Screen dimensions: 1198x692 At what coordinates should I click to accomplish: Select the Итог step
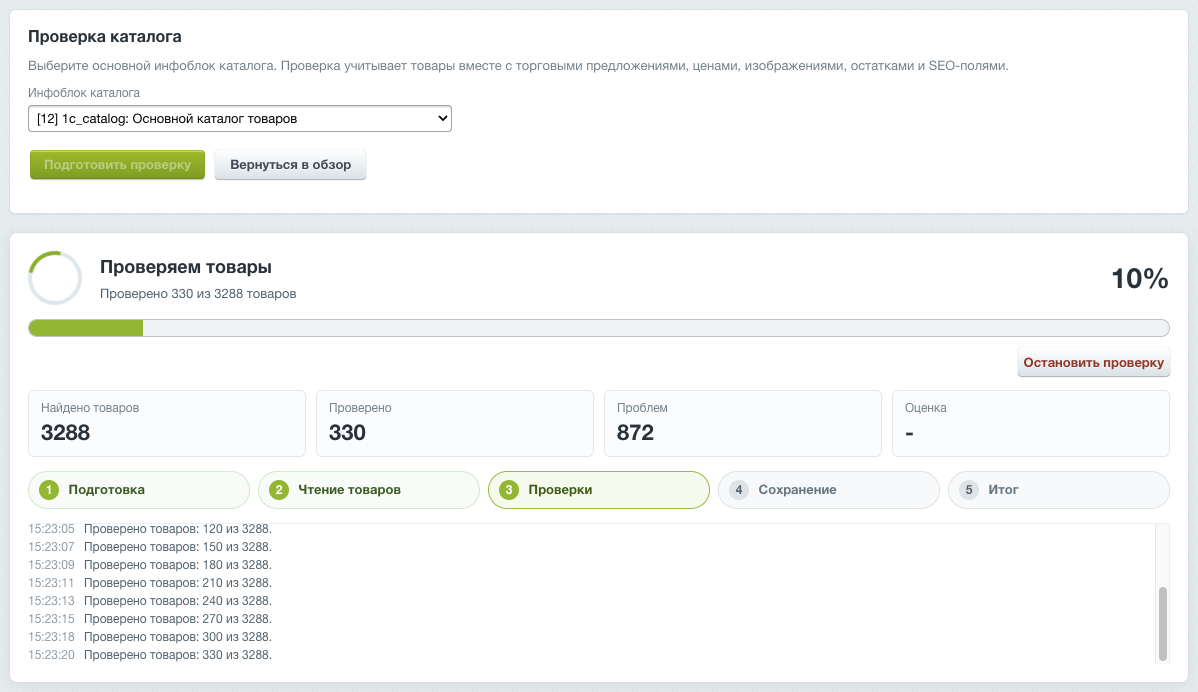tap(1059, 490)
